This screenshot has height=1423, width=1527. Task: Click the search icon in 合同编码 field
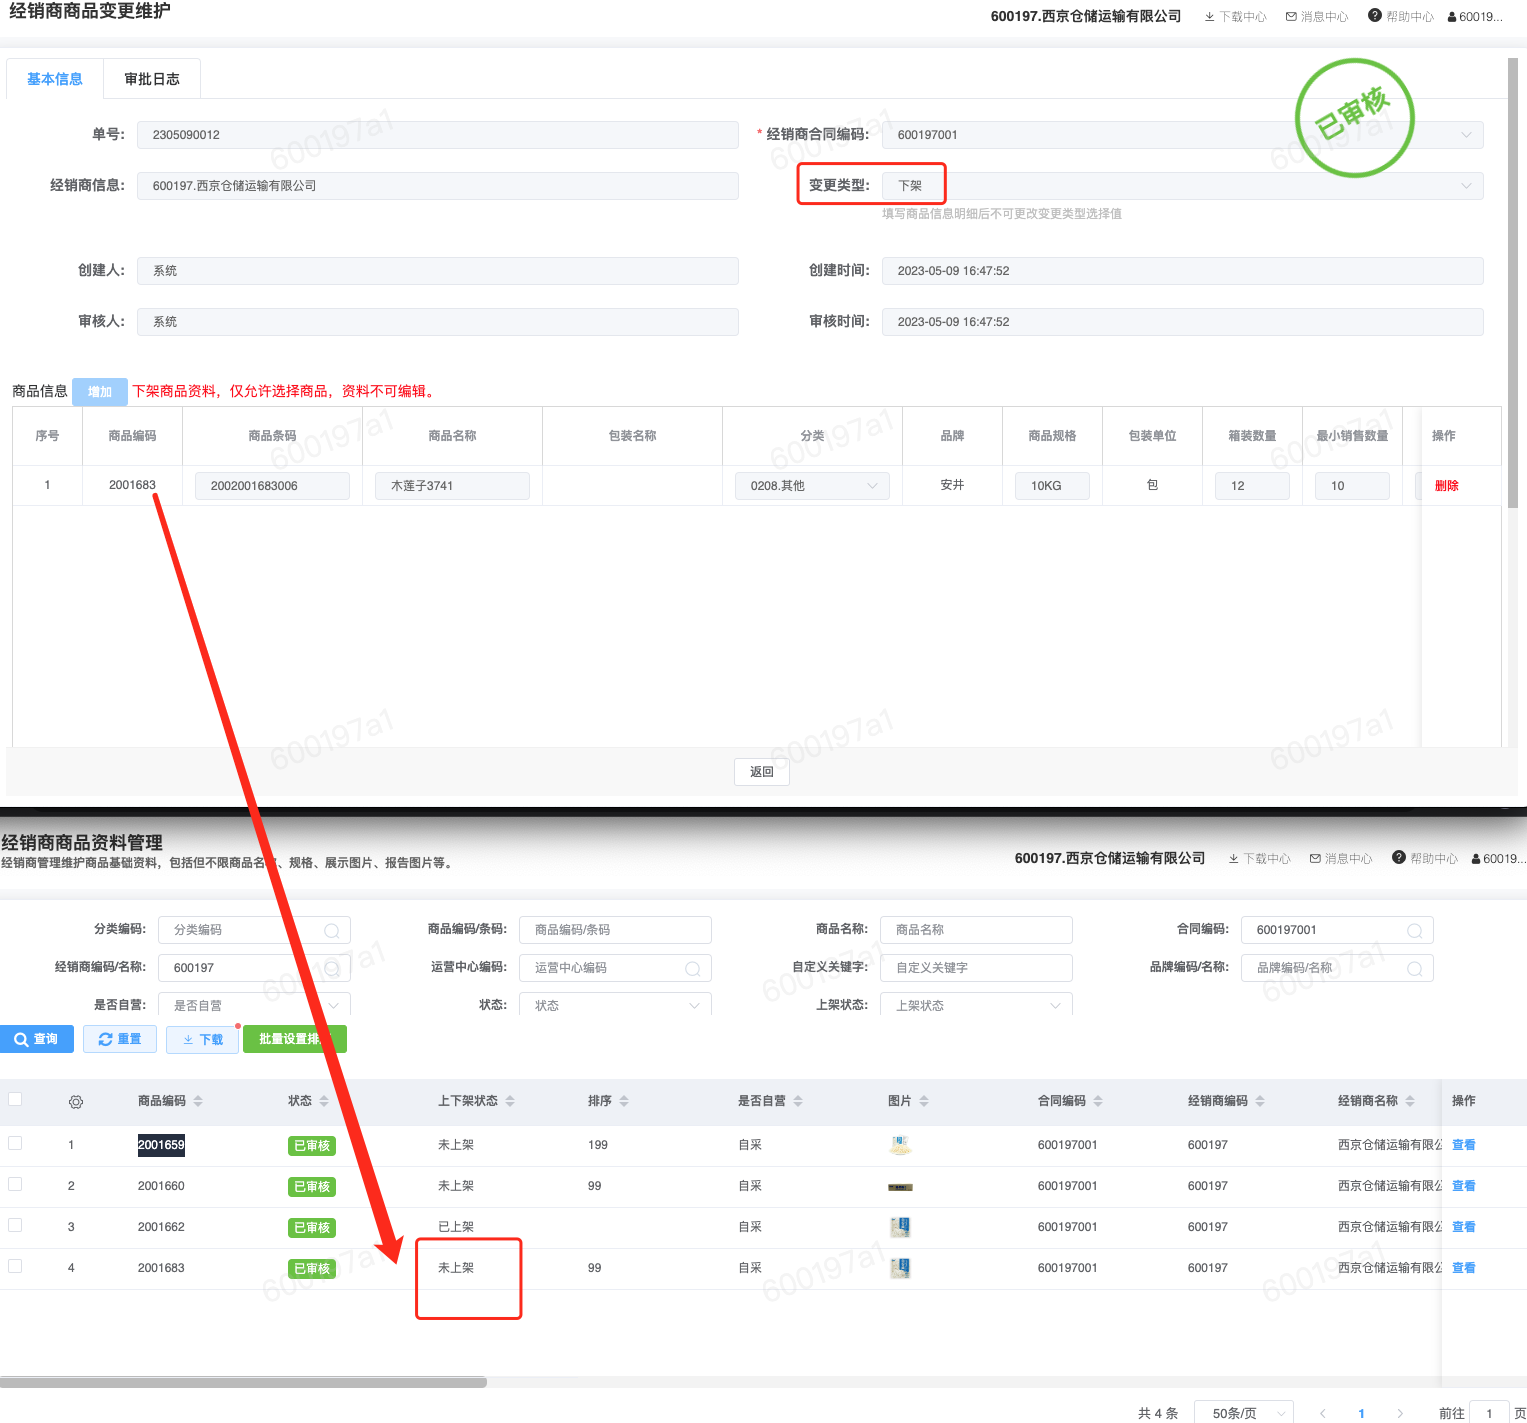pyautogui.click(x=1415, y=931)
